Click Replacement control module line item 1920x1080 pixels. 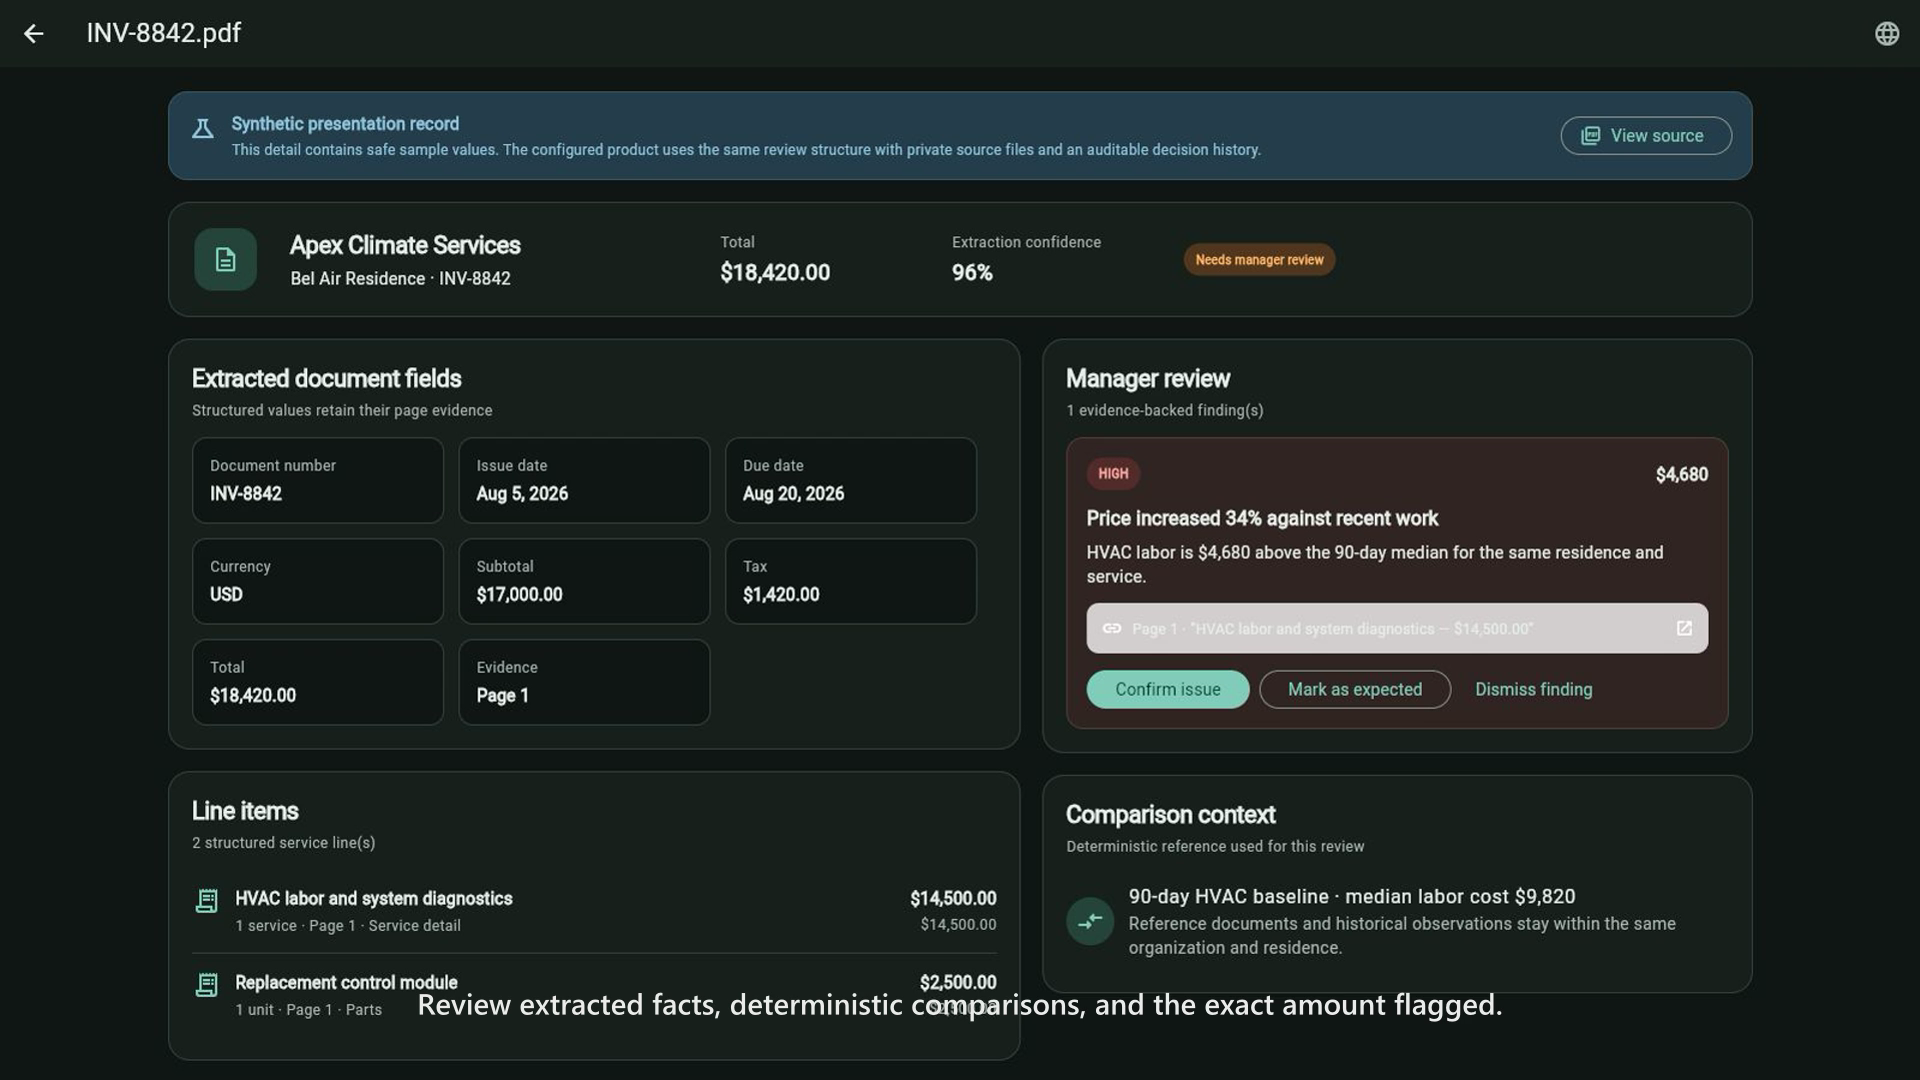594,995
